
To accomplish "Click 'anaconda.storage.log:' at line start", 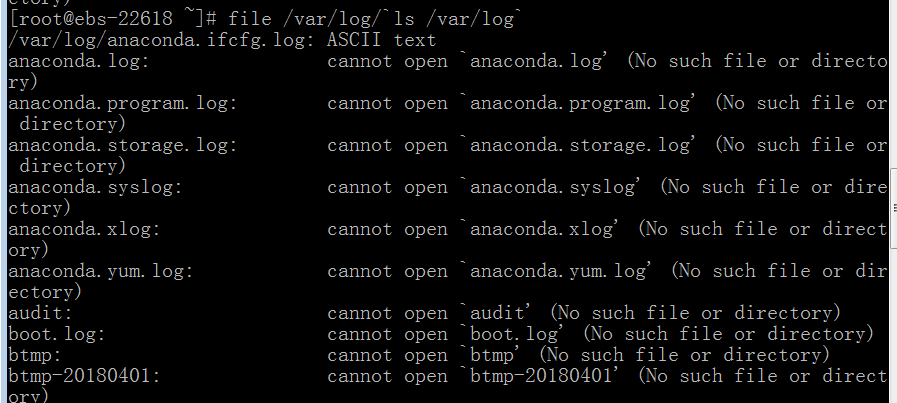I will click(122, 145).
